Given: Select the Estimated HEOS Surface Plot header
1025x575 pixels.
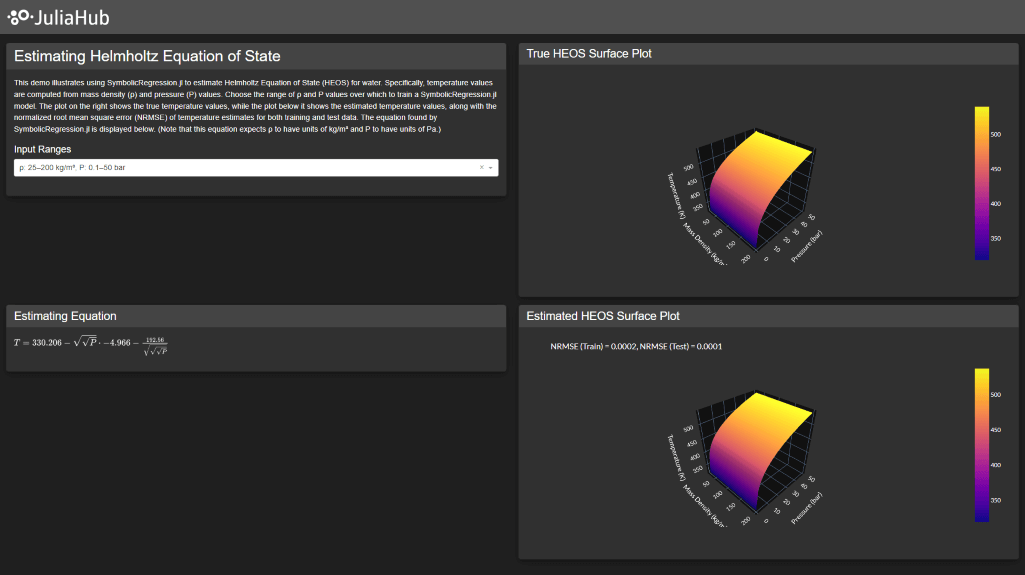Looking at the screenshot, I should click(x=603, y=316).
